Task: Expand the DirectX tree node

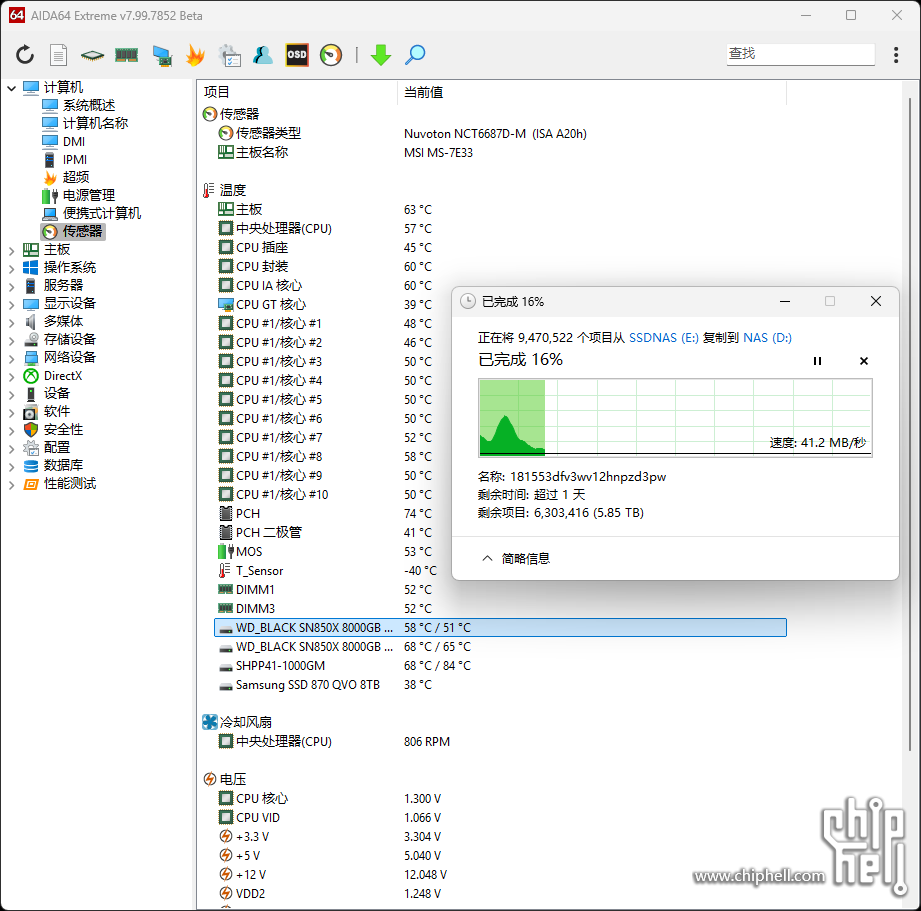Action: 11,377
